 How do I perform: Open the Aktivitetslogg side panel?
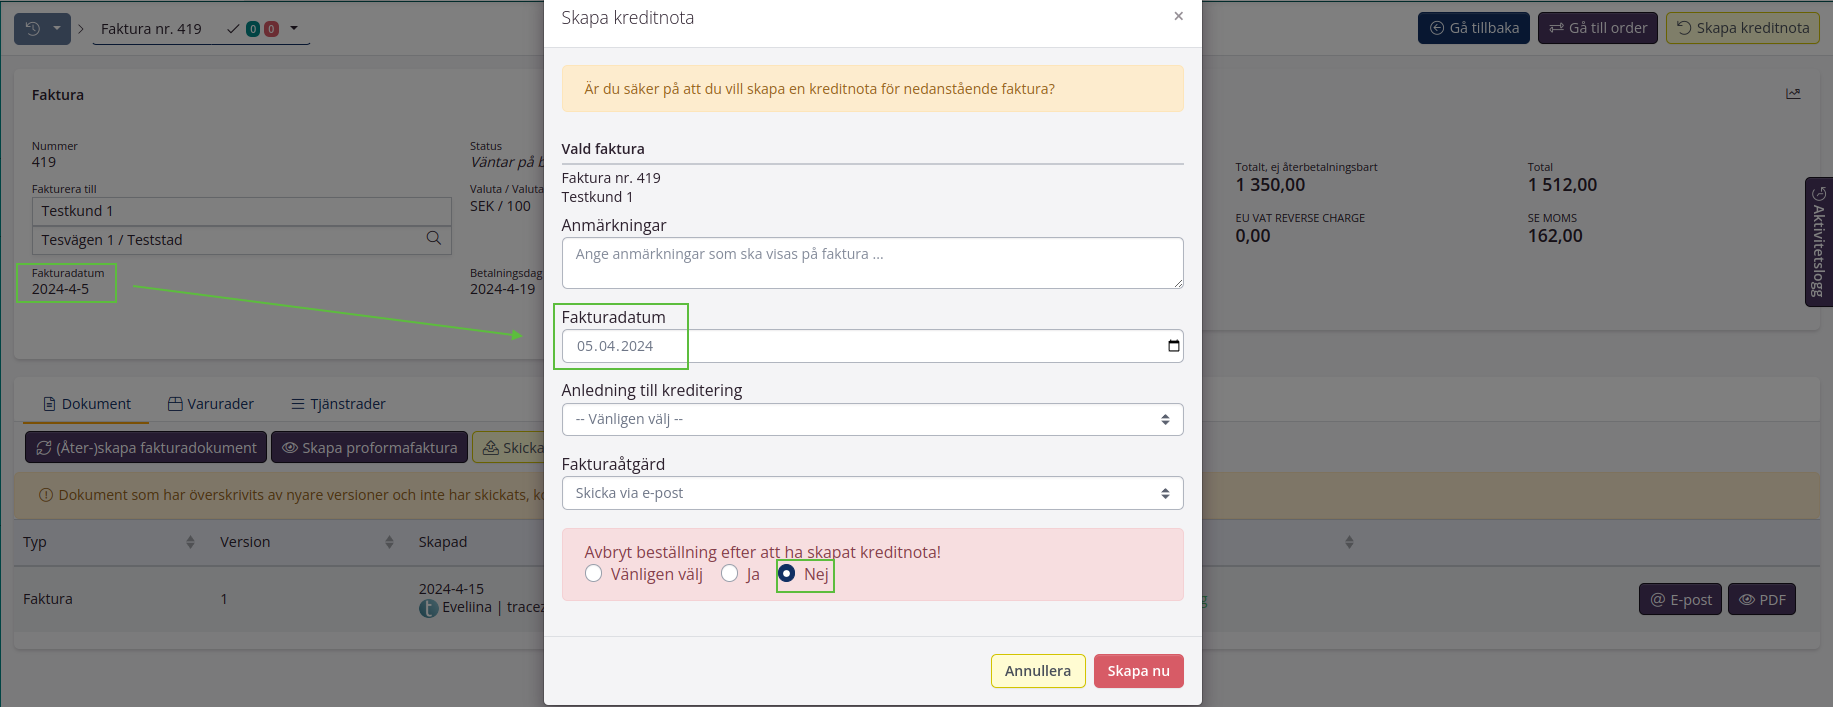pyautogui.click(x=1818, y=242)
